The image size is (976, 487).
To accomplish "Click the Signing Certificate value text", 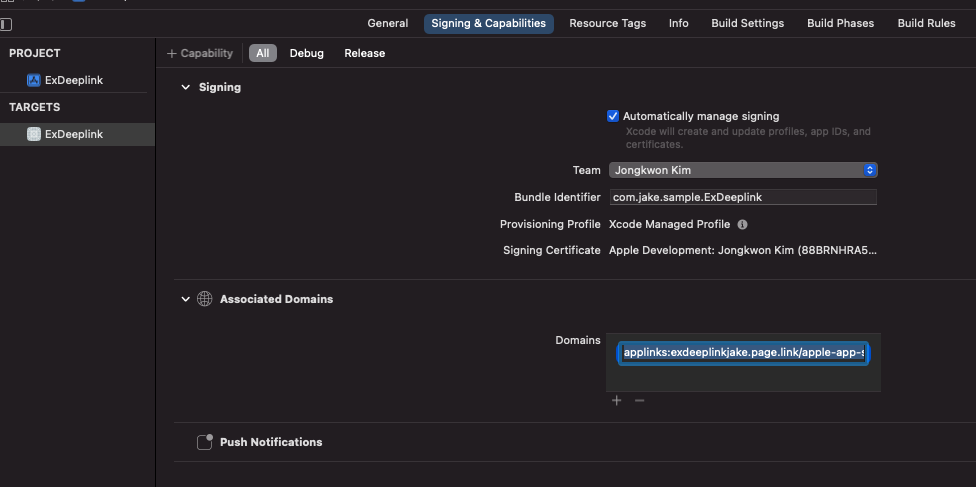I will point(743,250).
